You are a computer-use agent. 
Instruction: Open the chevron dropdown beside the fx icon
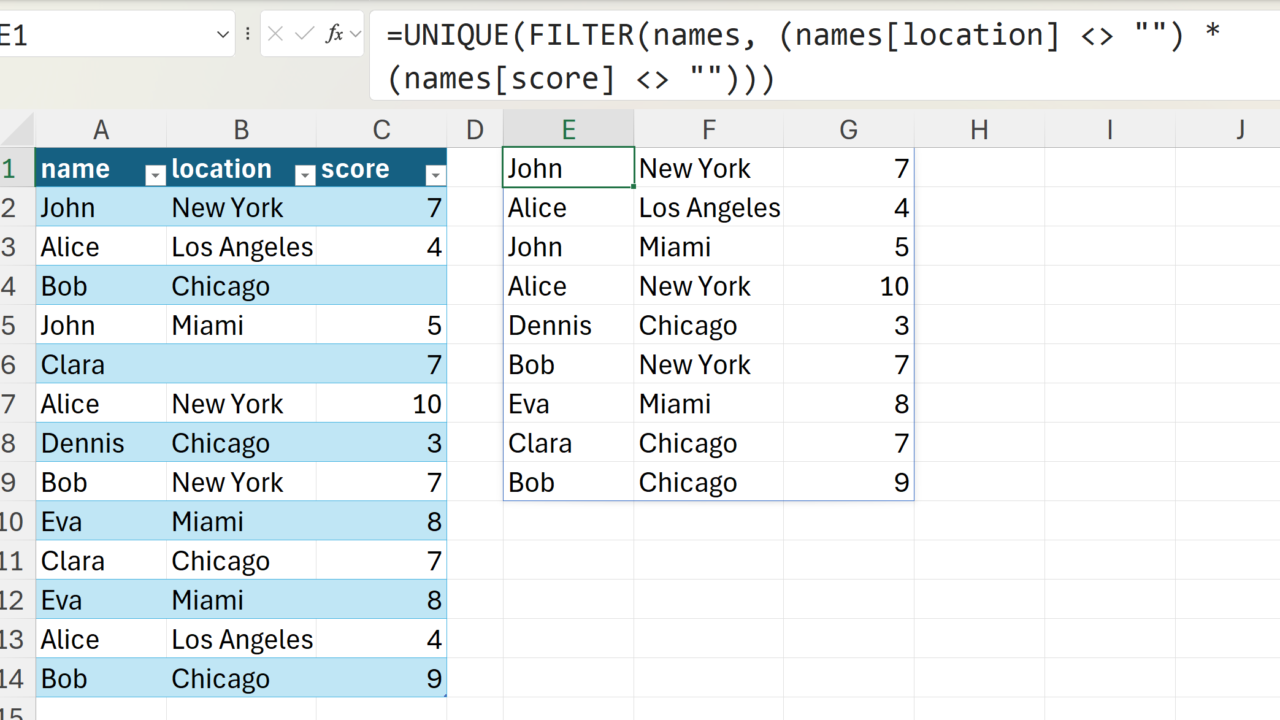coord(355,34)
